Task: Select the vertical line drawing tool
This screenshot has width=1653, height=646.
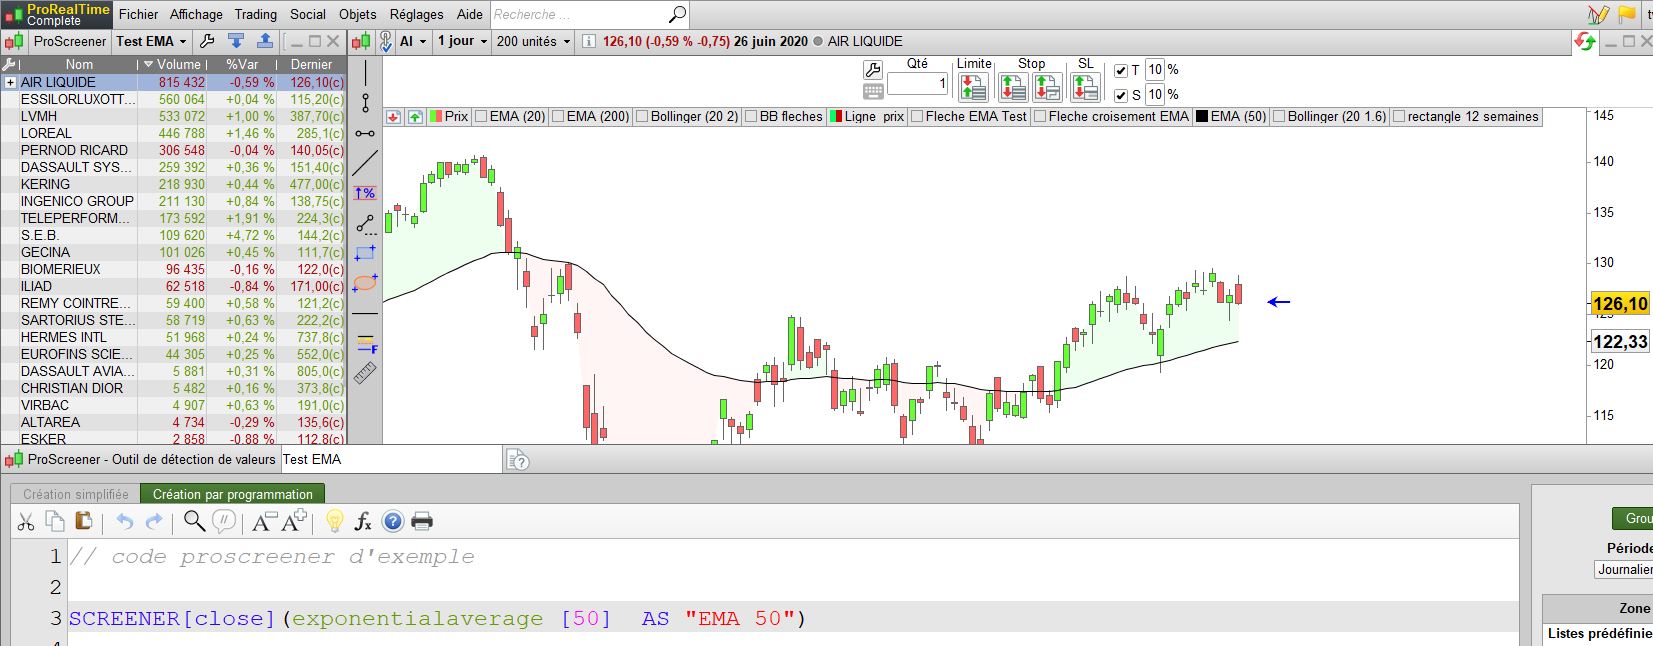Action: [x=366, y=73]
